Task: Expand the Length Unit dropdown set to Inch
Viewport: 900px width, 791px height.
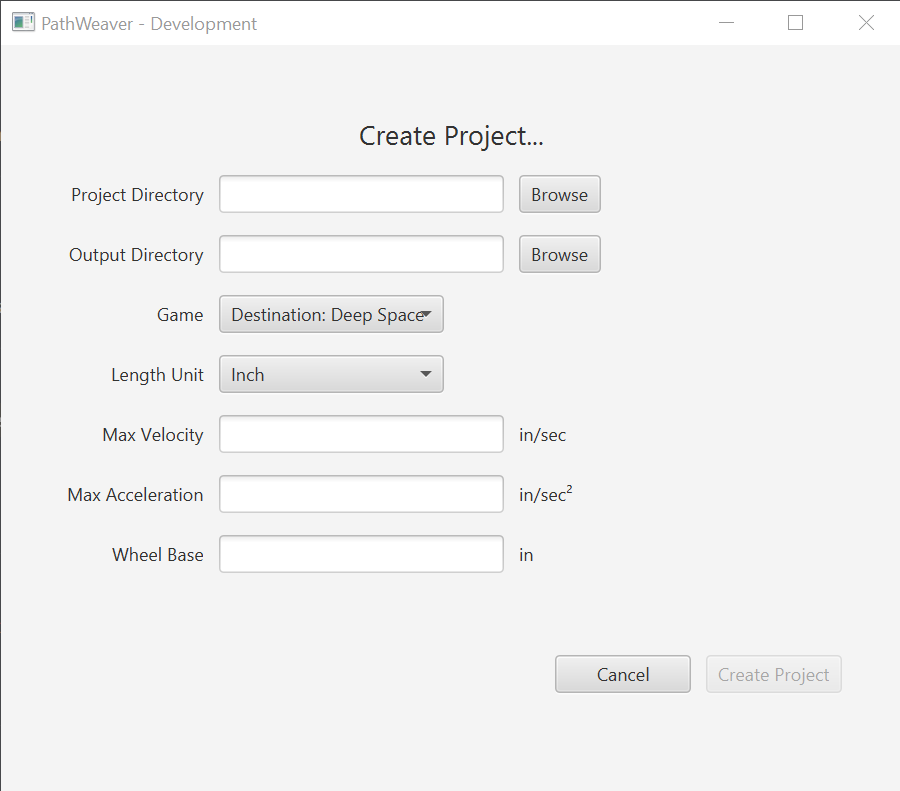Action: pyautogui.click(x=331, y=374)
